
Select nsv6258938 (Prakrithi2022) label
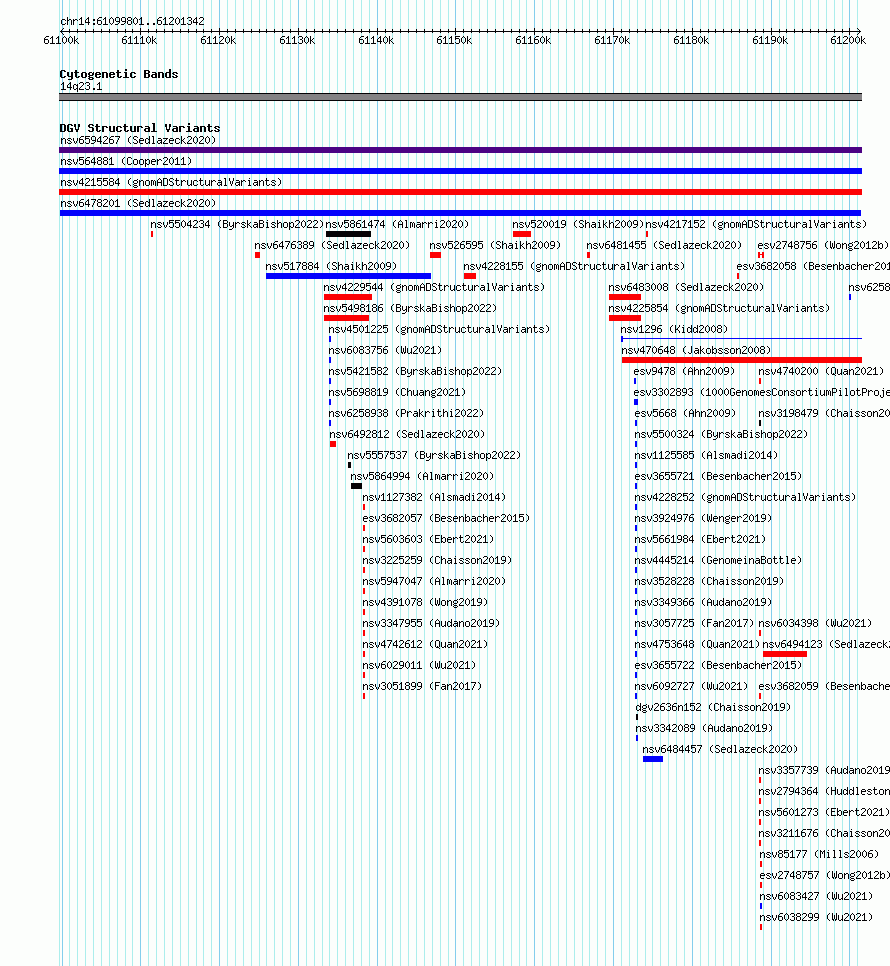point(407,413)
